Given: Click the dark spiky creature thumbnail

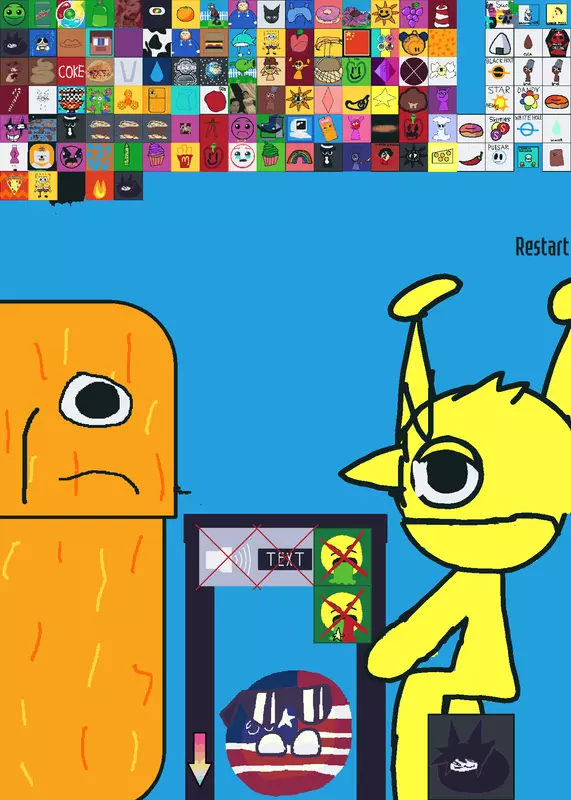Looking at the screenshot, I should (x=471, y=757).
